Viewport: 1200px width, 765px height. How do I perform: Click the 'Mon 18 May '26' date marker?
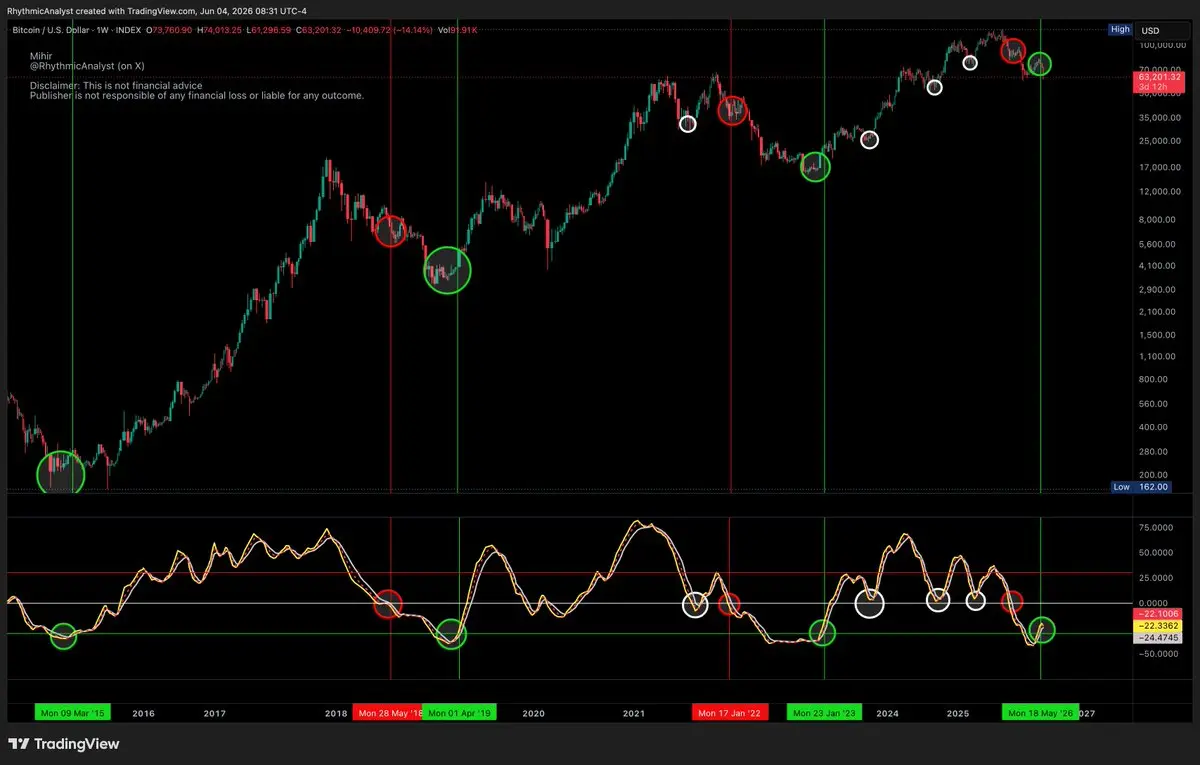pos(1041,713)
